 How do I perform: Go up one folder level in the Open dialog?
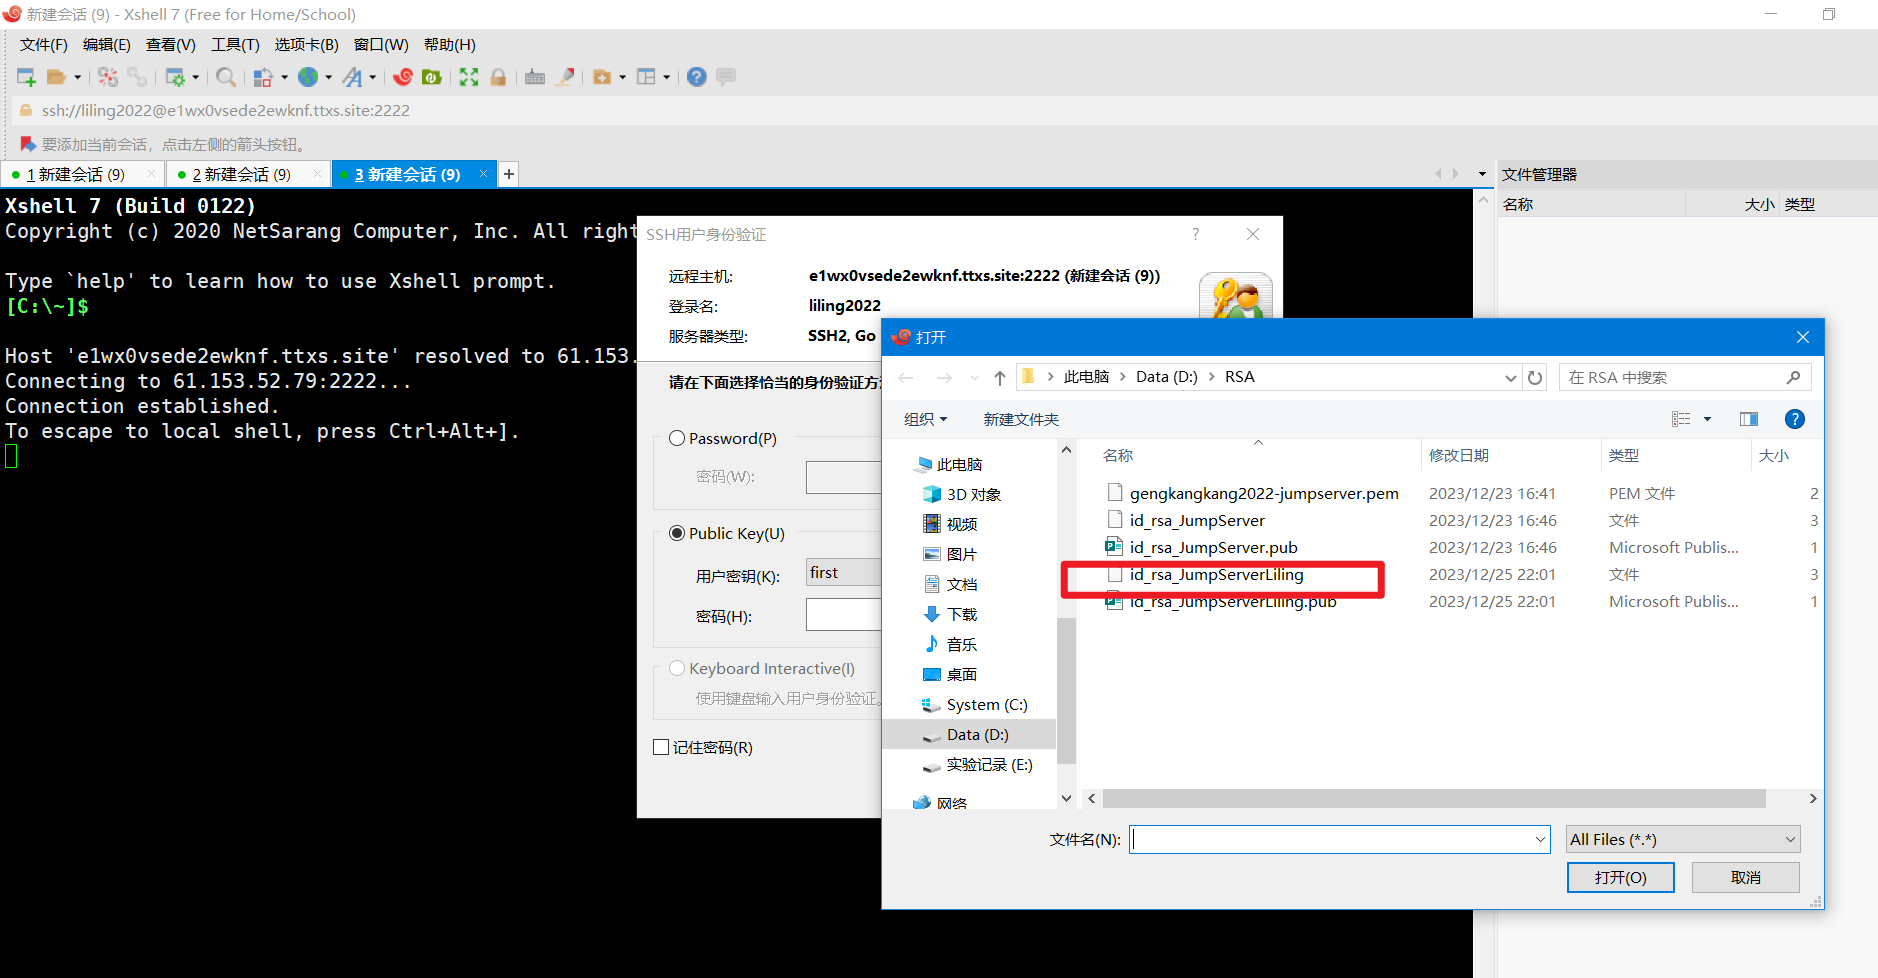pyautogui.click(x=999, y=378)
